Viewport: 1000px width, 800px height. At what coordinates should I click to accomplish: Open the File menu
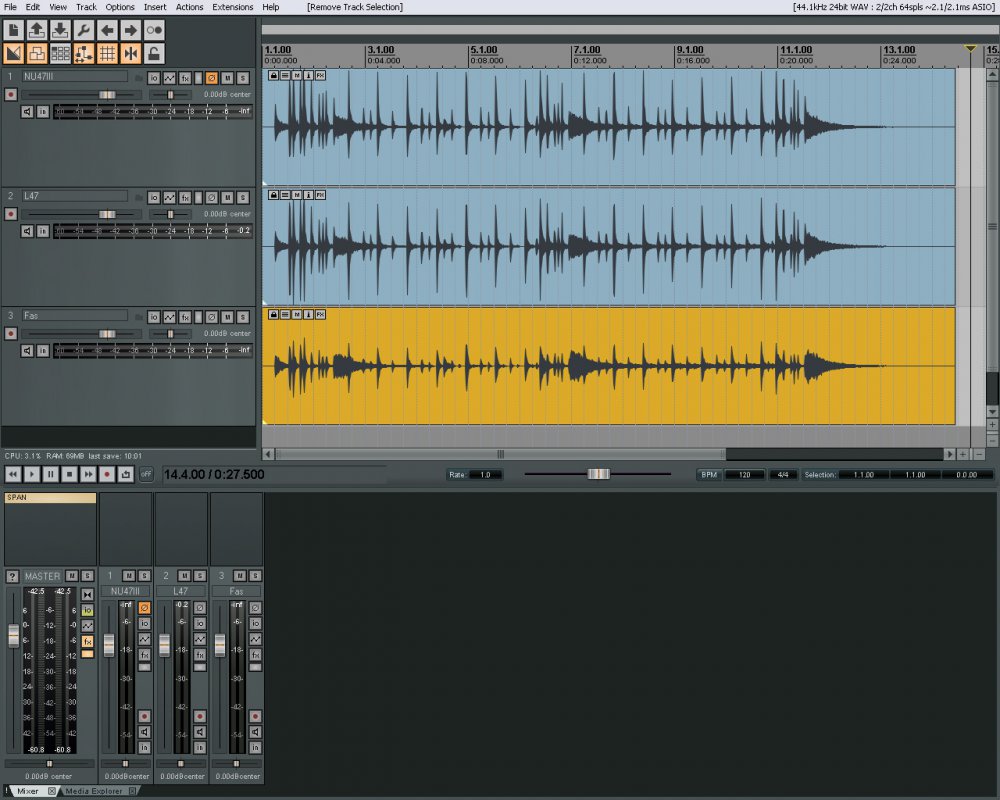pos(10,7)
